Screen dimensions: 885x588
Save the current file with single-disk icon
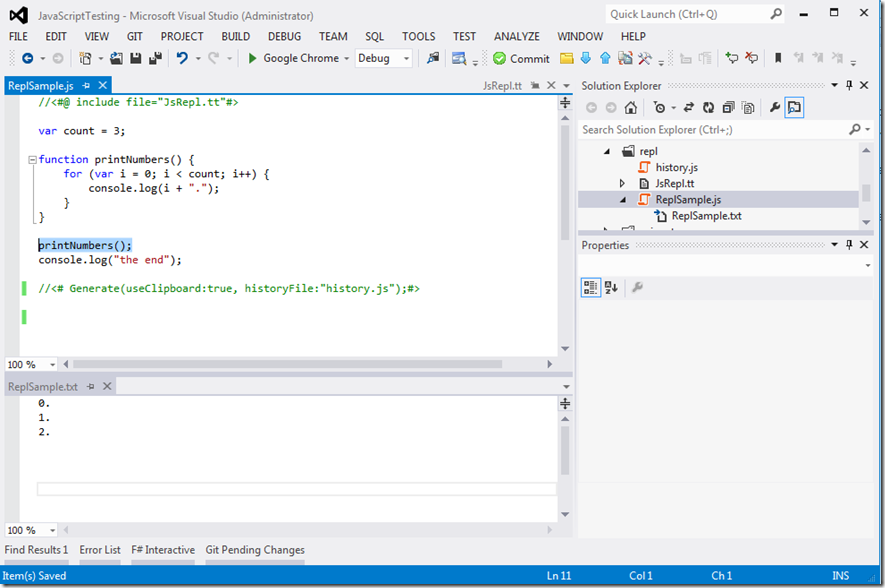point(135,58)
